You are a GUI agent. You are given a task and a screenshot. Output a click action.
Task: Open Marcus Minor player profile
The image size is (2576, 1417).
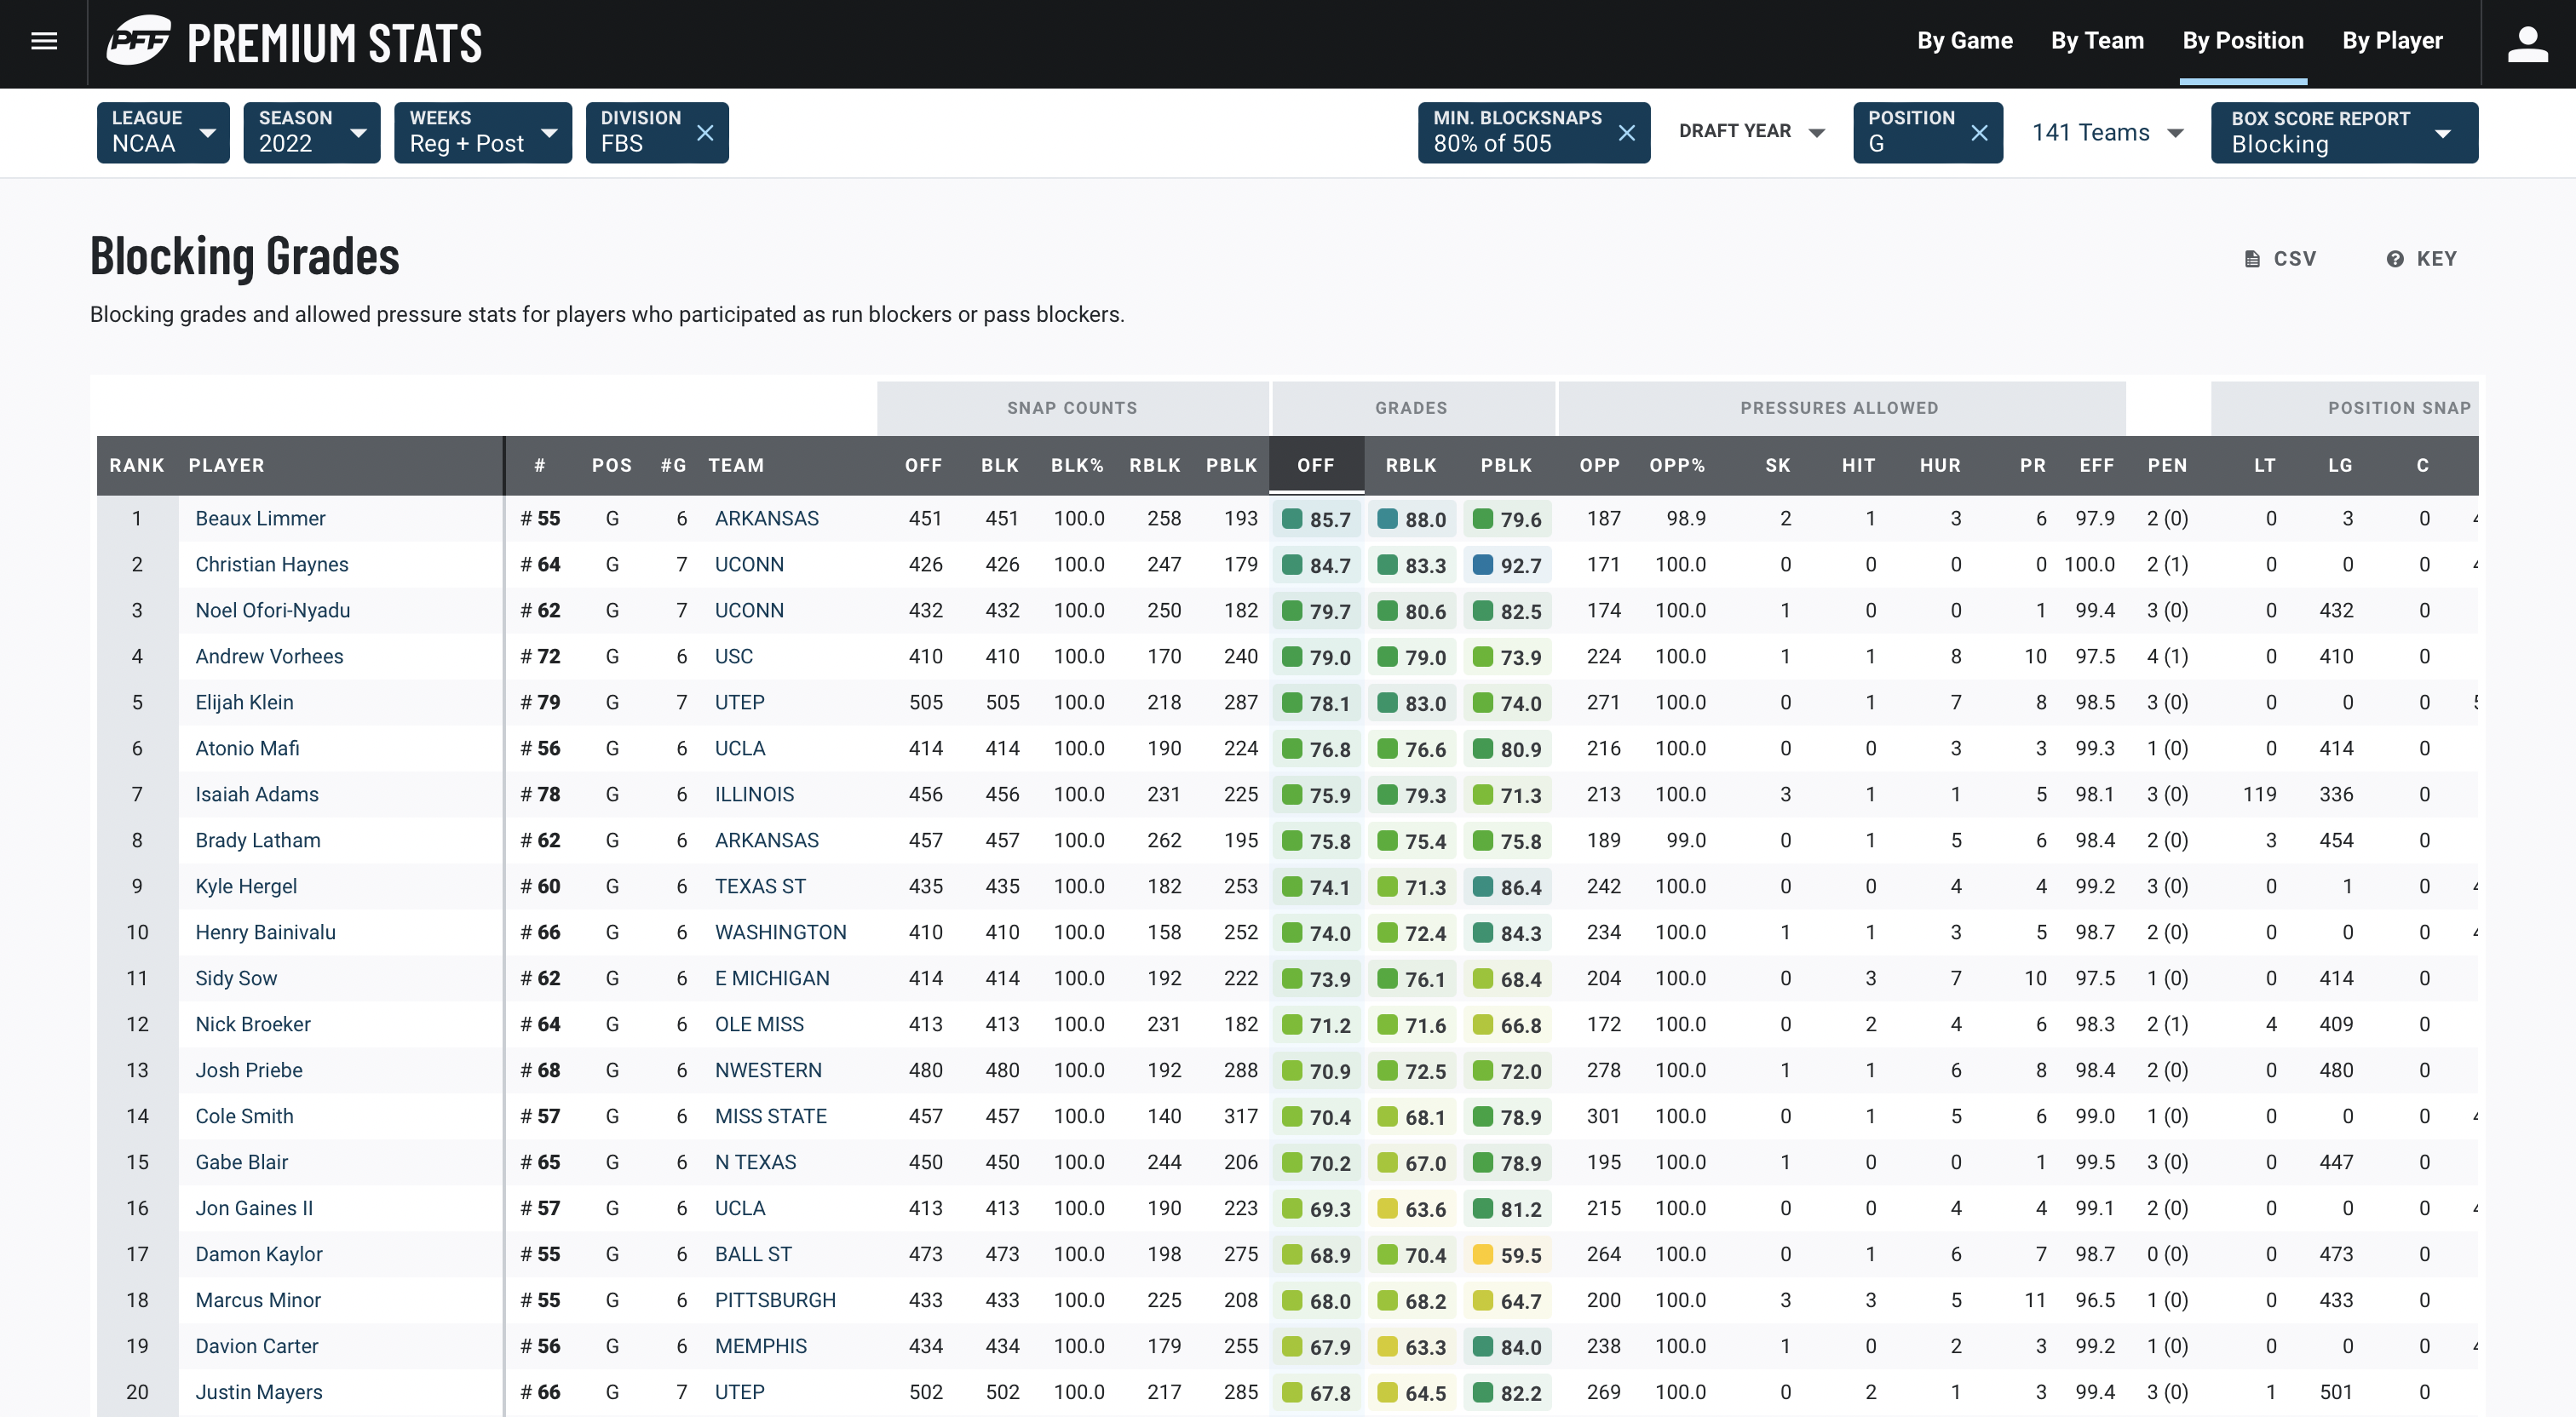pos(258,1300)
